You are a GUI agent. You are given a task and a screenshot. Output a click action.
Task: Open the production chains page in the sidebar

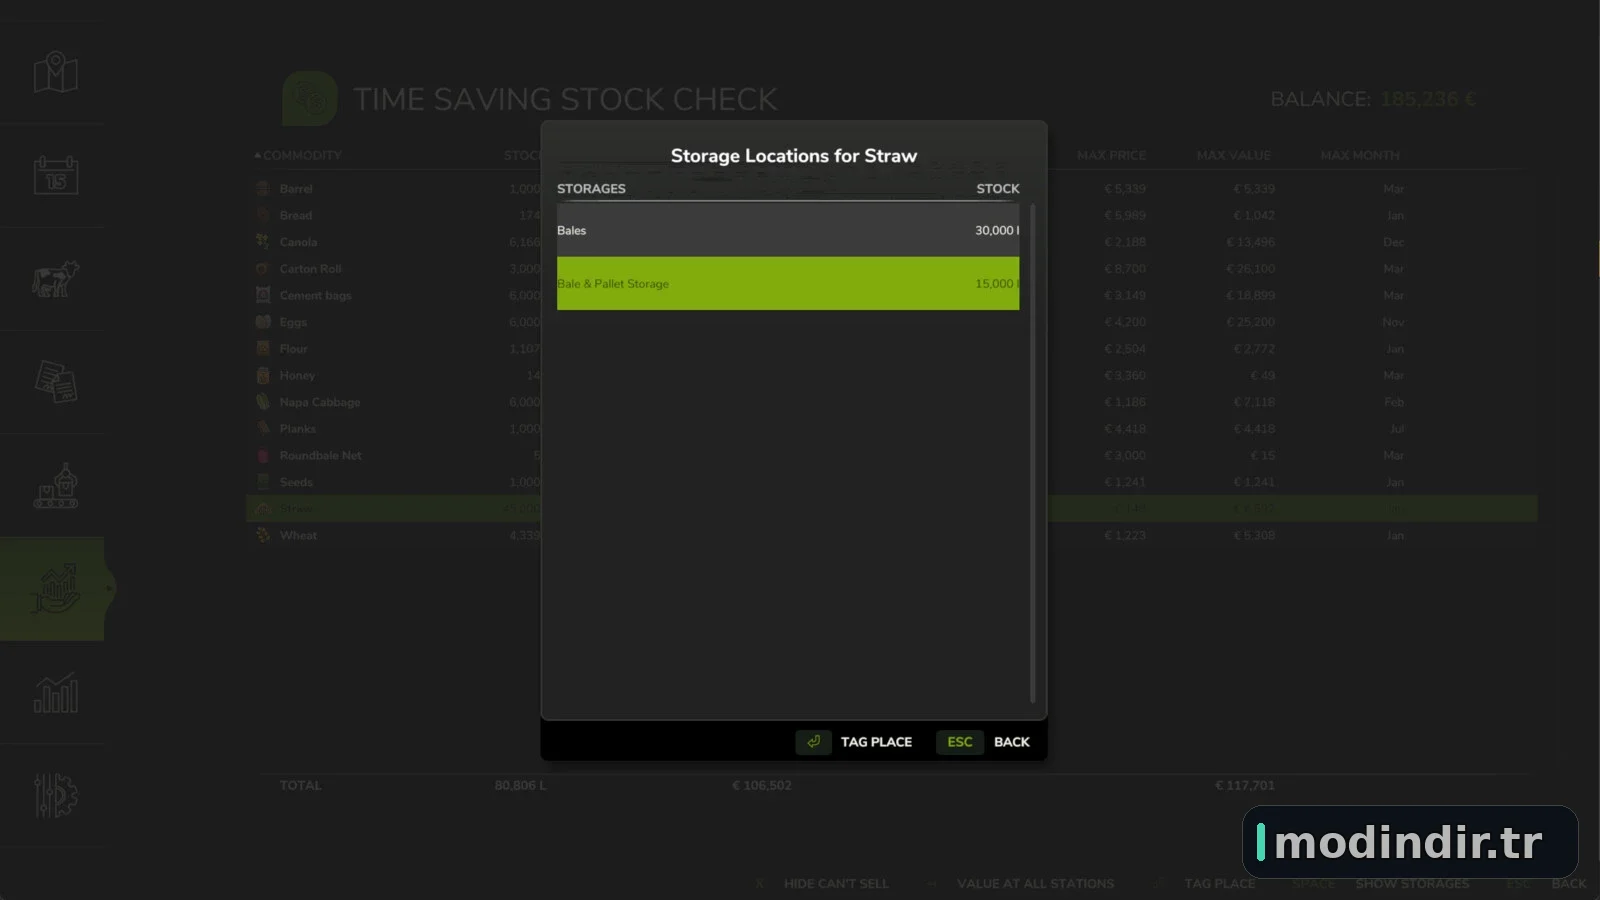56,486
